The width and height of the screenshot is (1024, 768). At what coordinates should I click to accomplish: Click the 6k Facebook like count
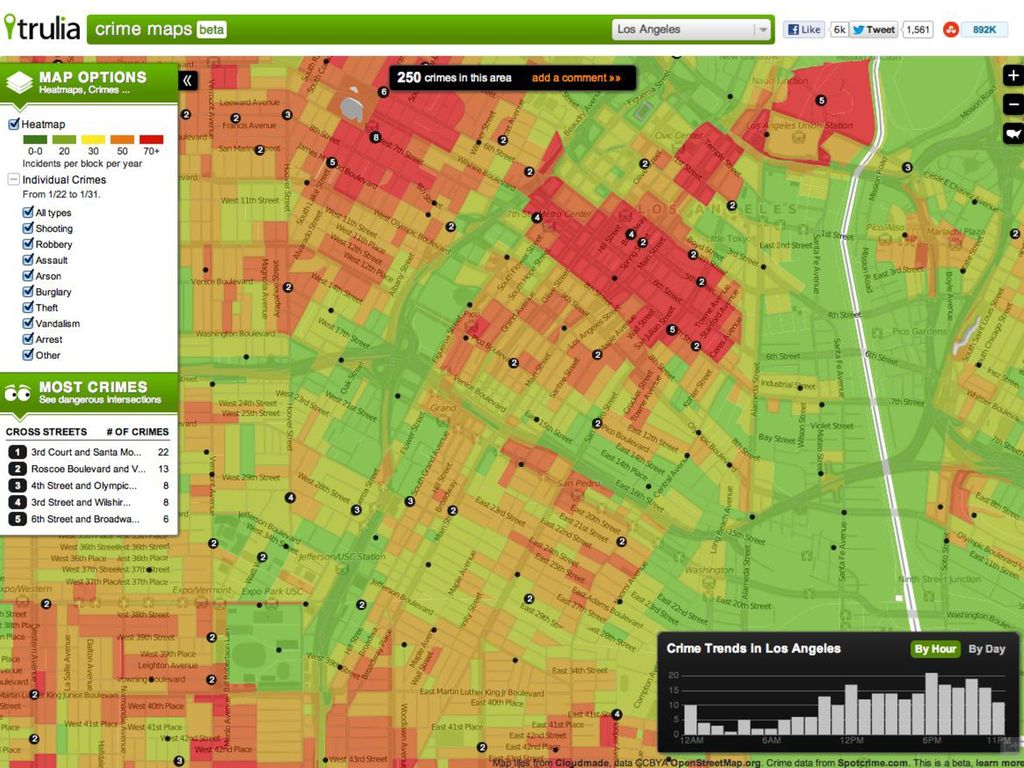[839, 29]
